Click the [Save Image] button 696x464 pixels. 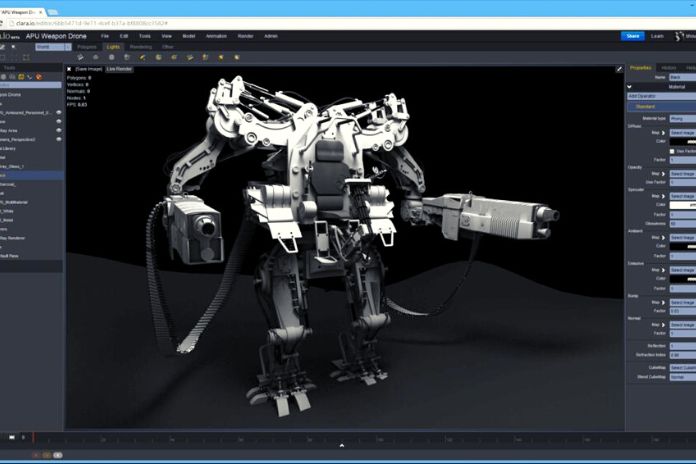click(x=89, y=69)
